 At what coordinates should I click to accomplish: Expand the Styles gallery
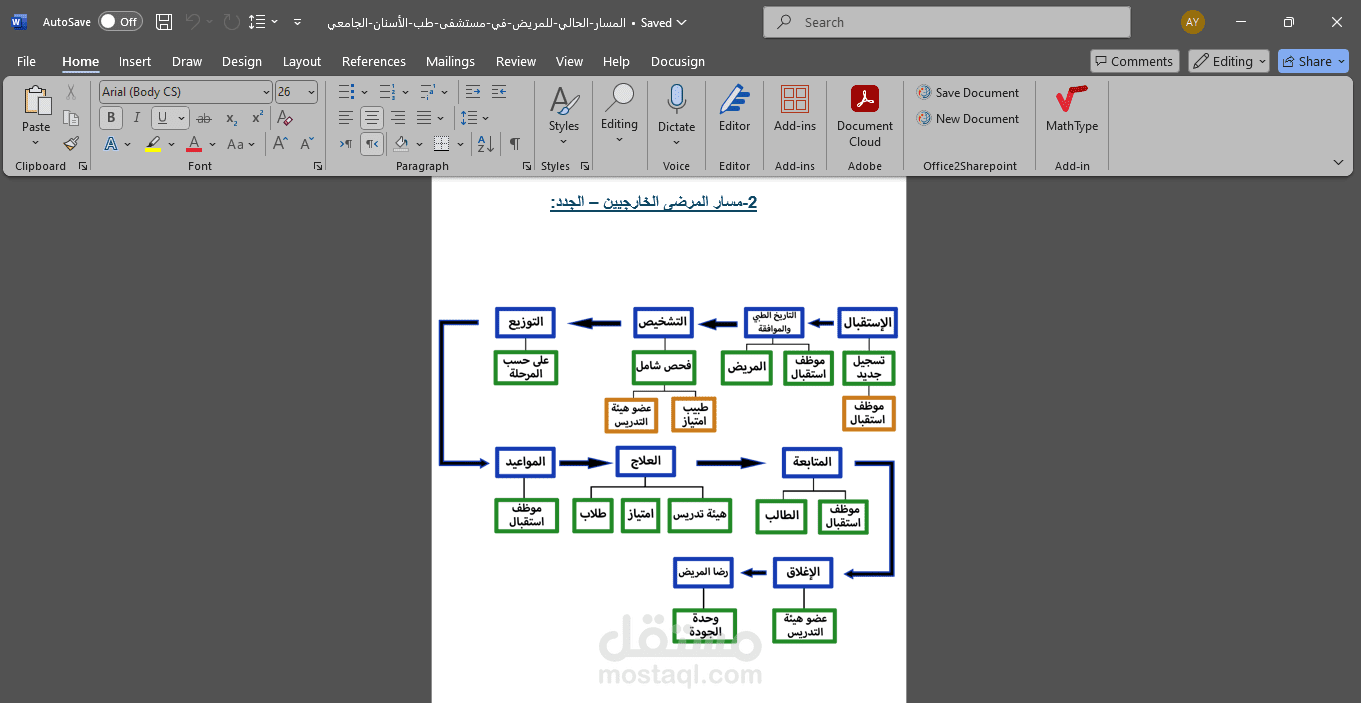(x=563, y=115)
